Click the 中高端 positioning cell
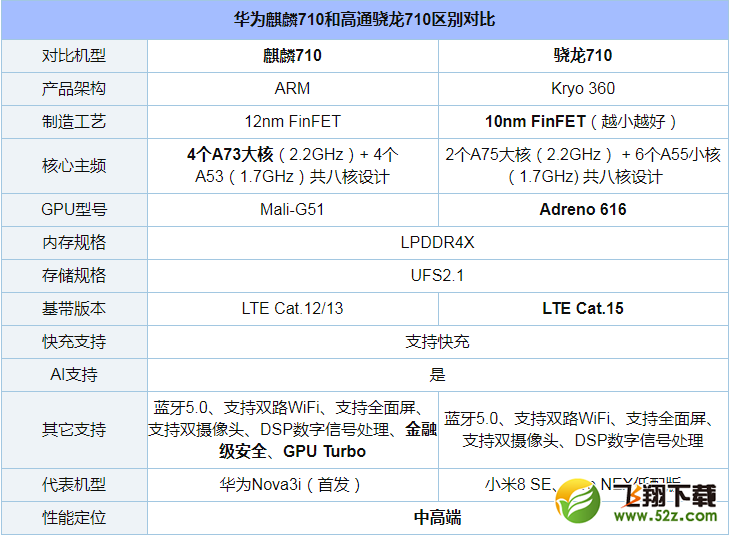 437,518
